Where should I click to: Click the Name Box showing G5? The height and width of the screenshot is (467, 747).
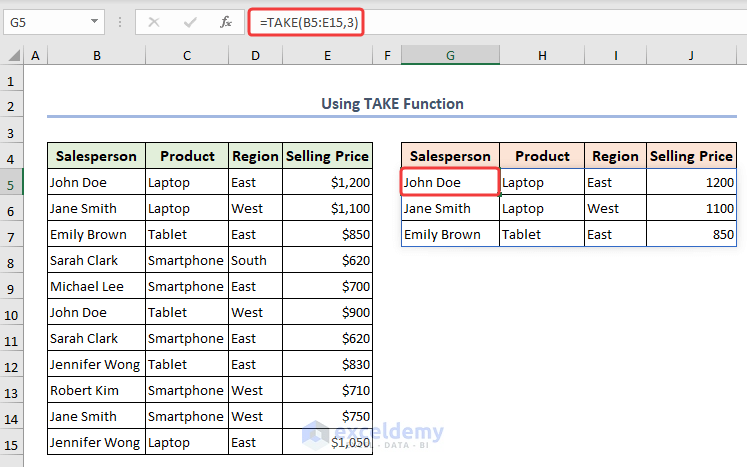[45, 21]
